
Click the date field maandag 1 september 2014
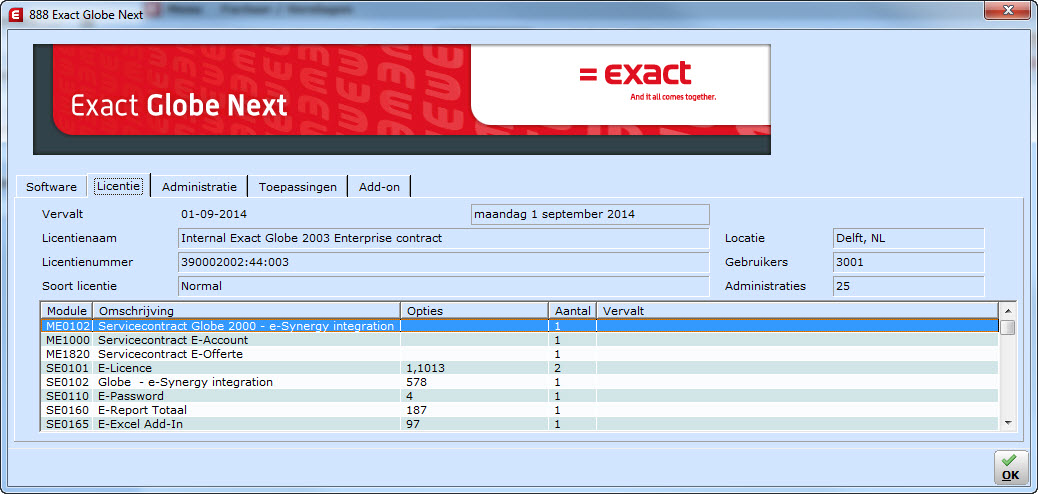click(x=590, y=215)
